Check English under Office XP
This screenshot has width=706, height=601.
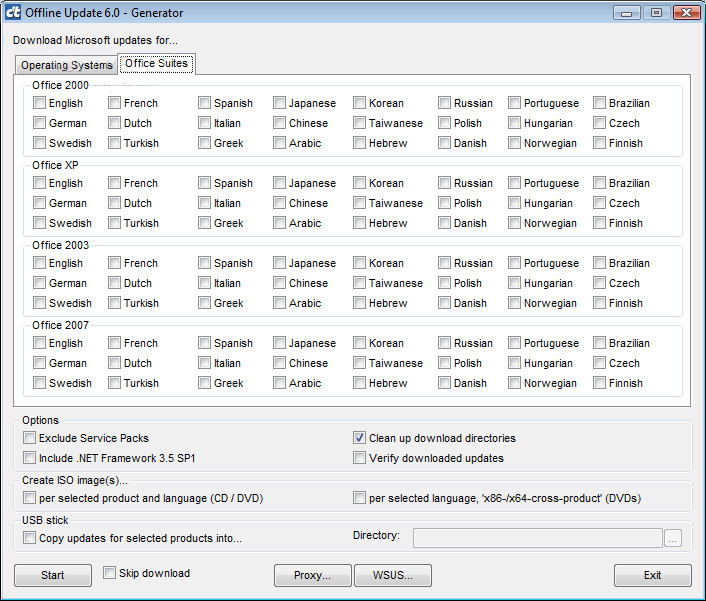(39, 183)
